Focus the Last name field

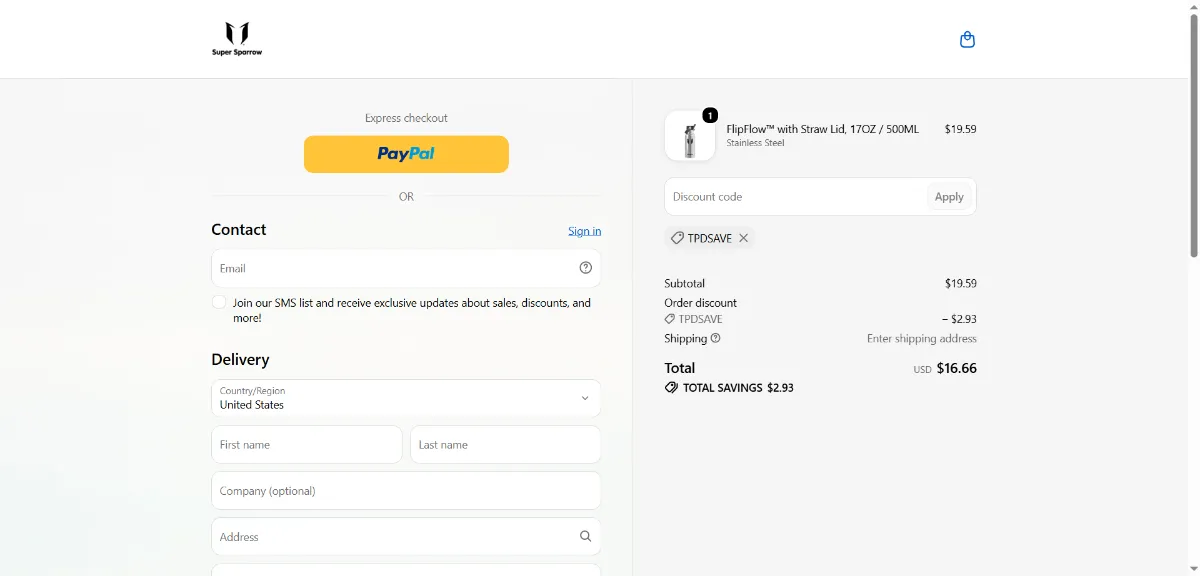(506, 444)
